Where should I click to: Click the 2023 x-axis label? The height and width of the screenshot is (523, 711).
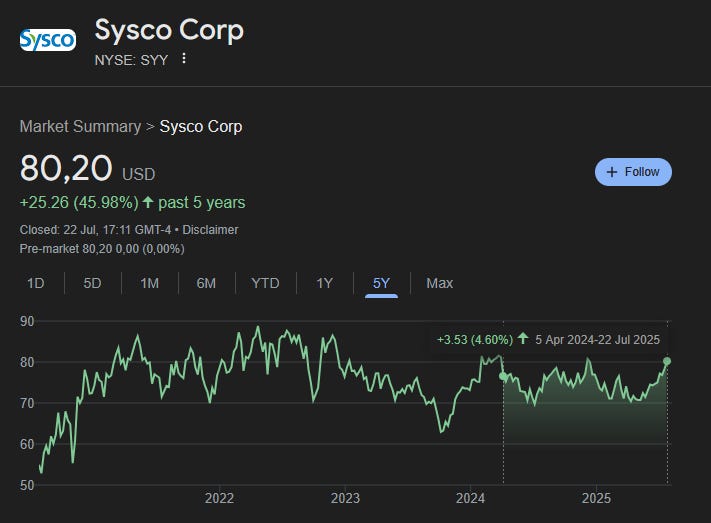pos(345,498)
